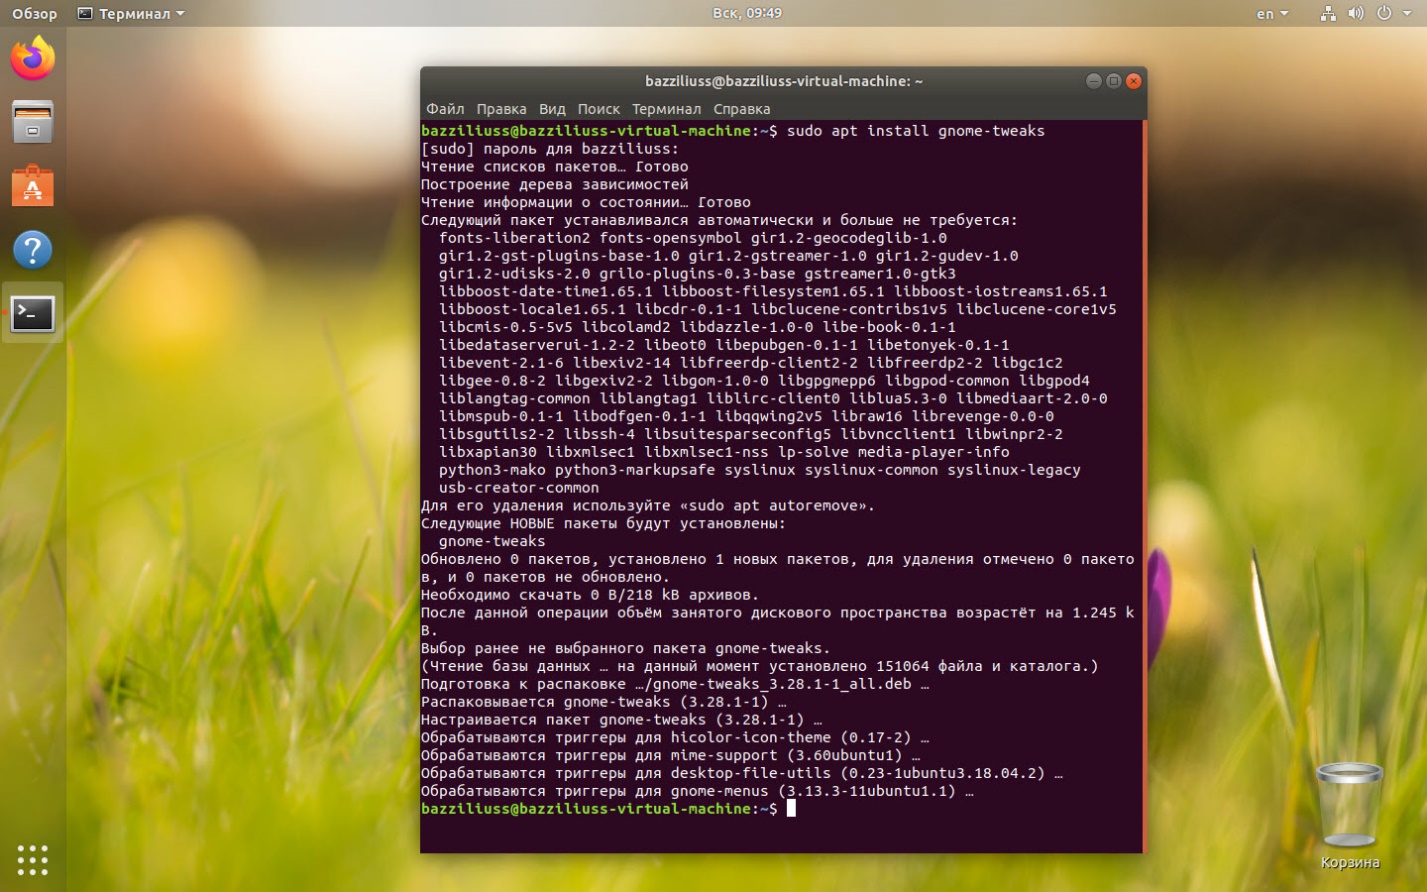Expand the power system menu
The width and height of the screenshot is (1427, 892).
(1390, 13)
